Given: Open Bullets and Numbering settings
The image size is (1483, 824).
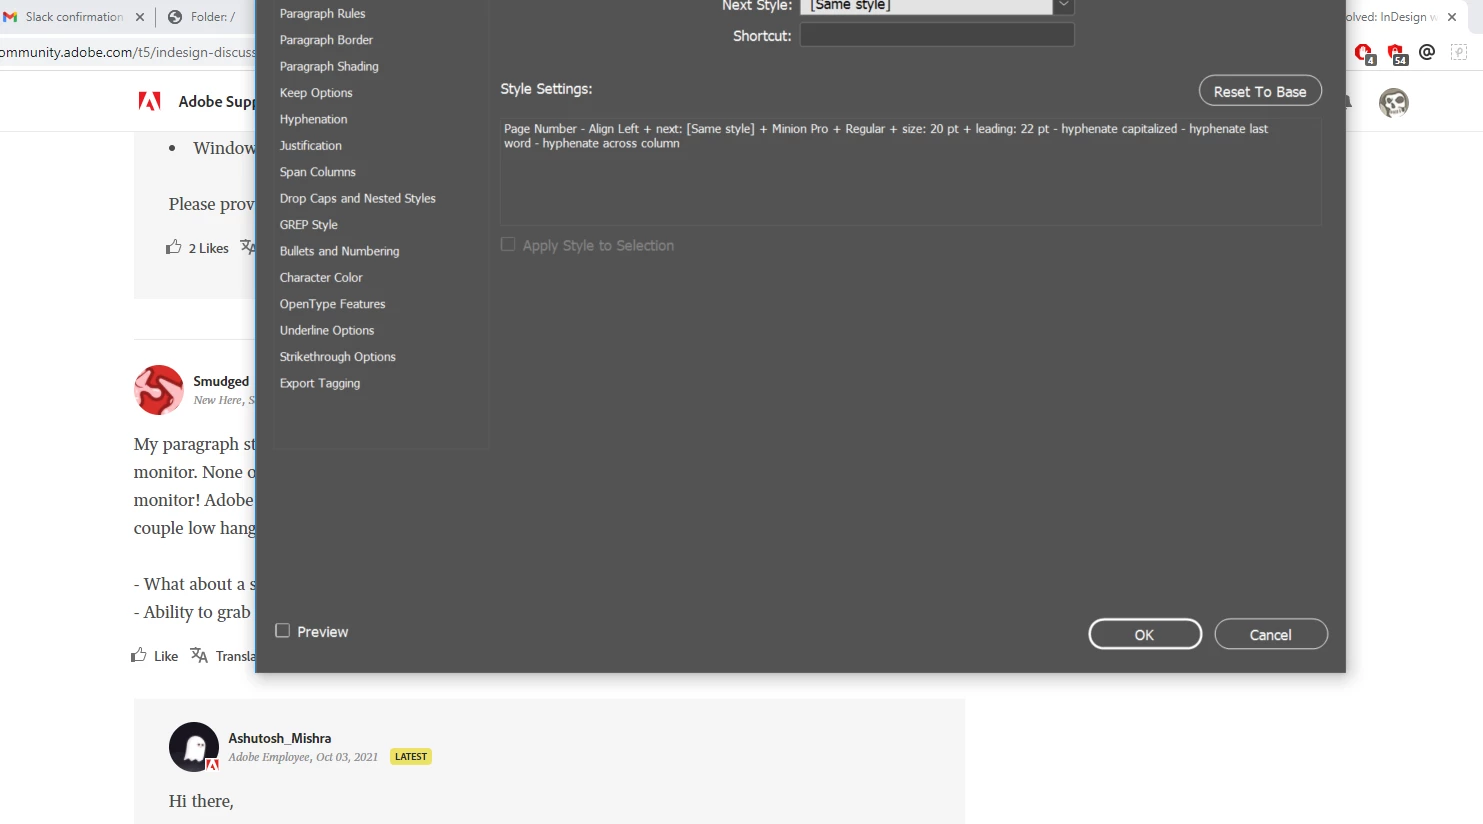Looking at the screenshot, I should click(339, 251).
